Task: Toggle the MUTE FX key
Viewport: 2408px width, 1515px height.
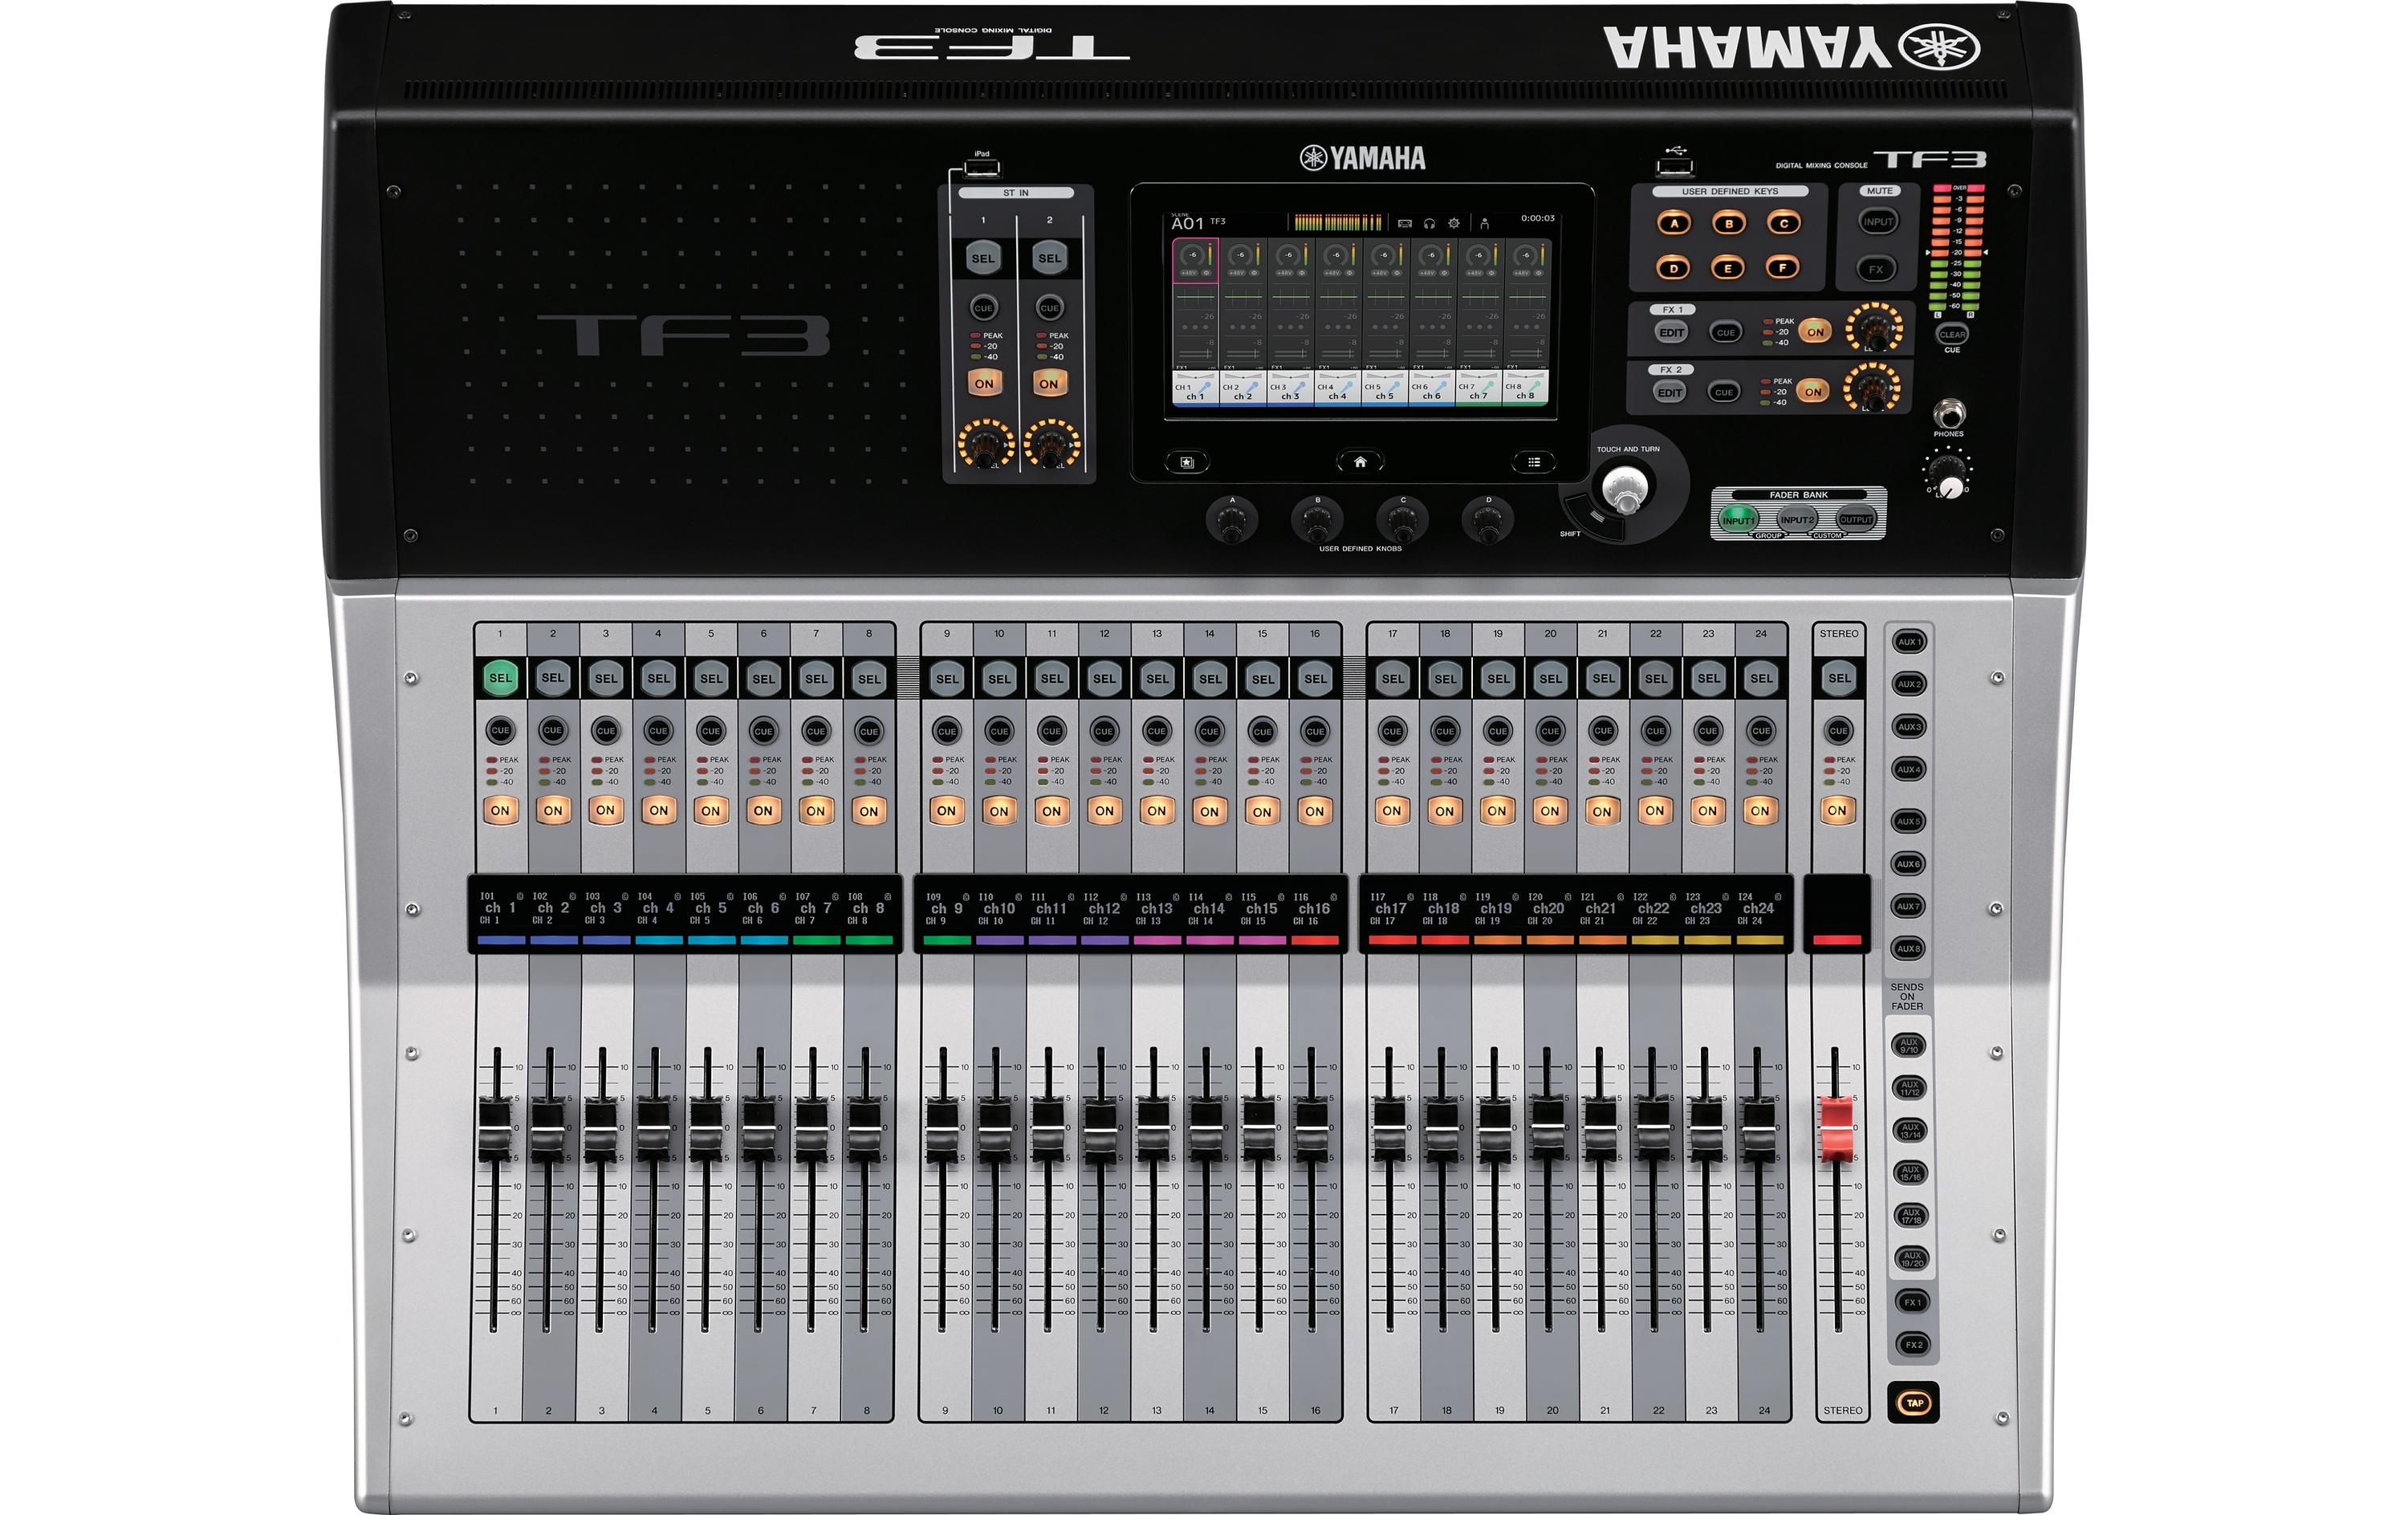Action: pos(1876,269)
